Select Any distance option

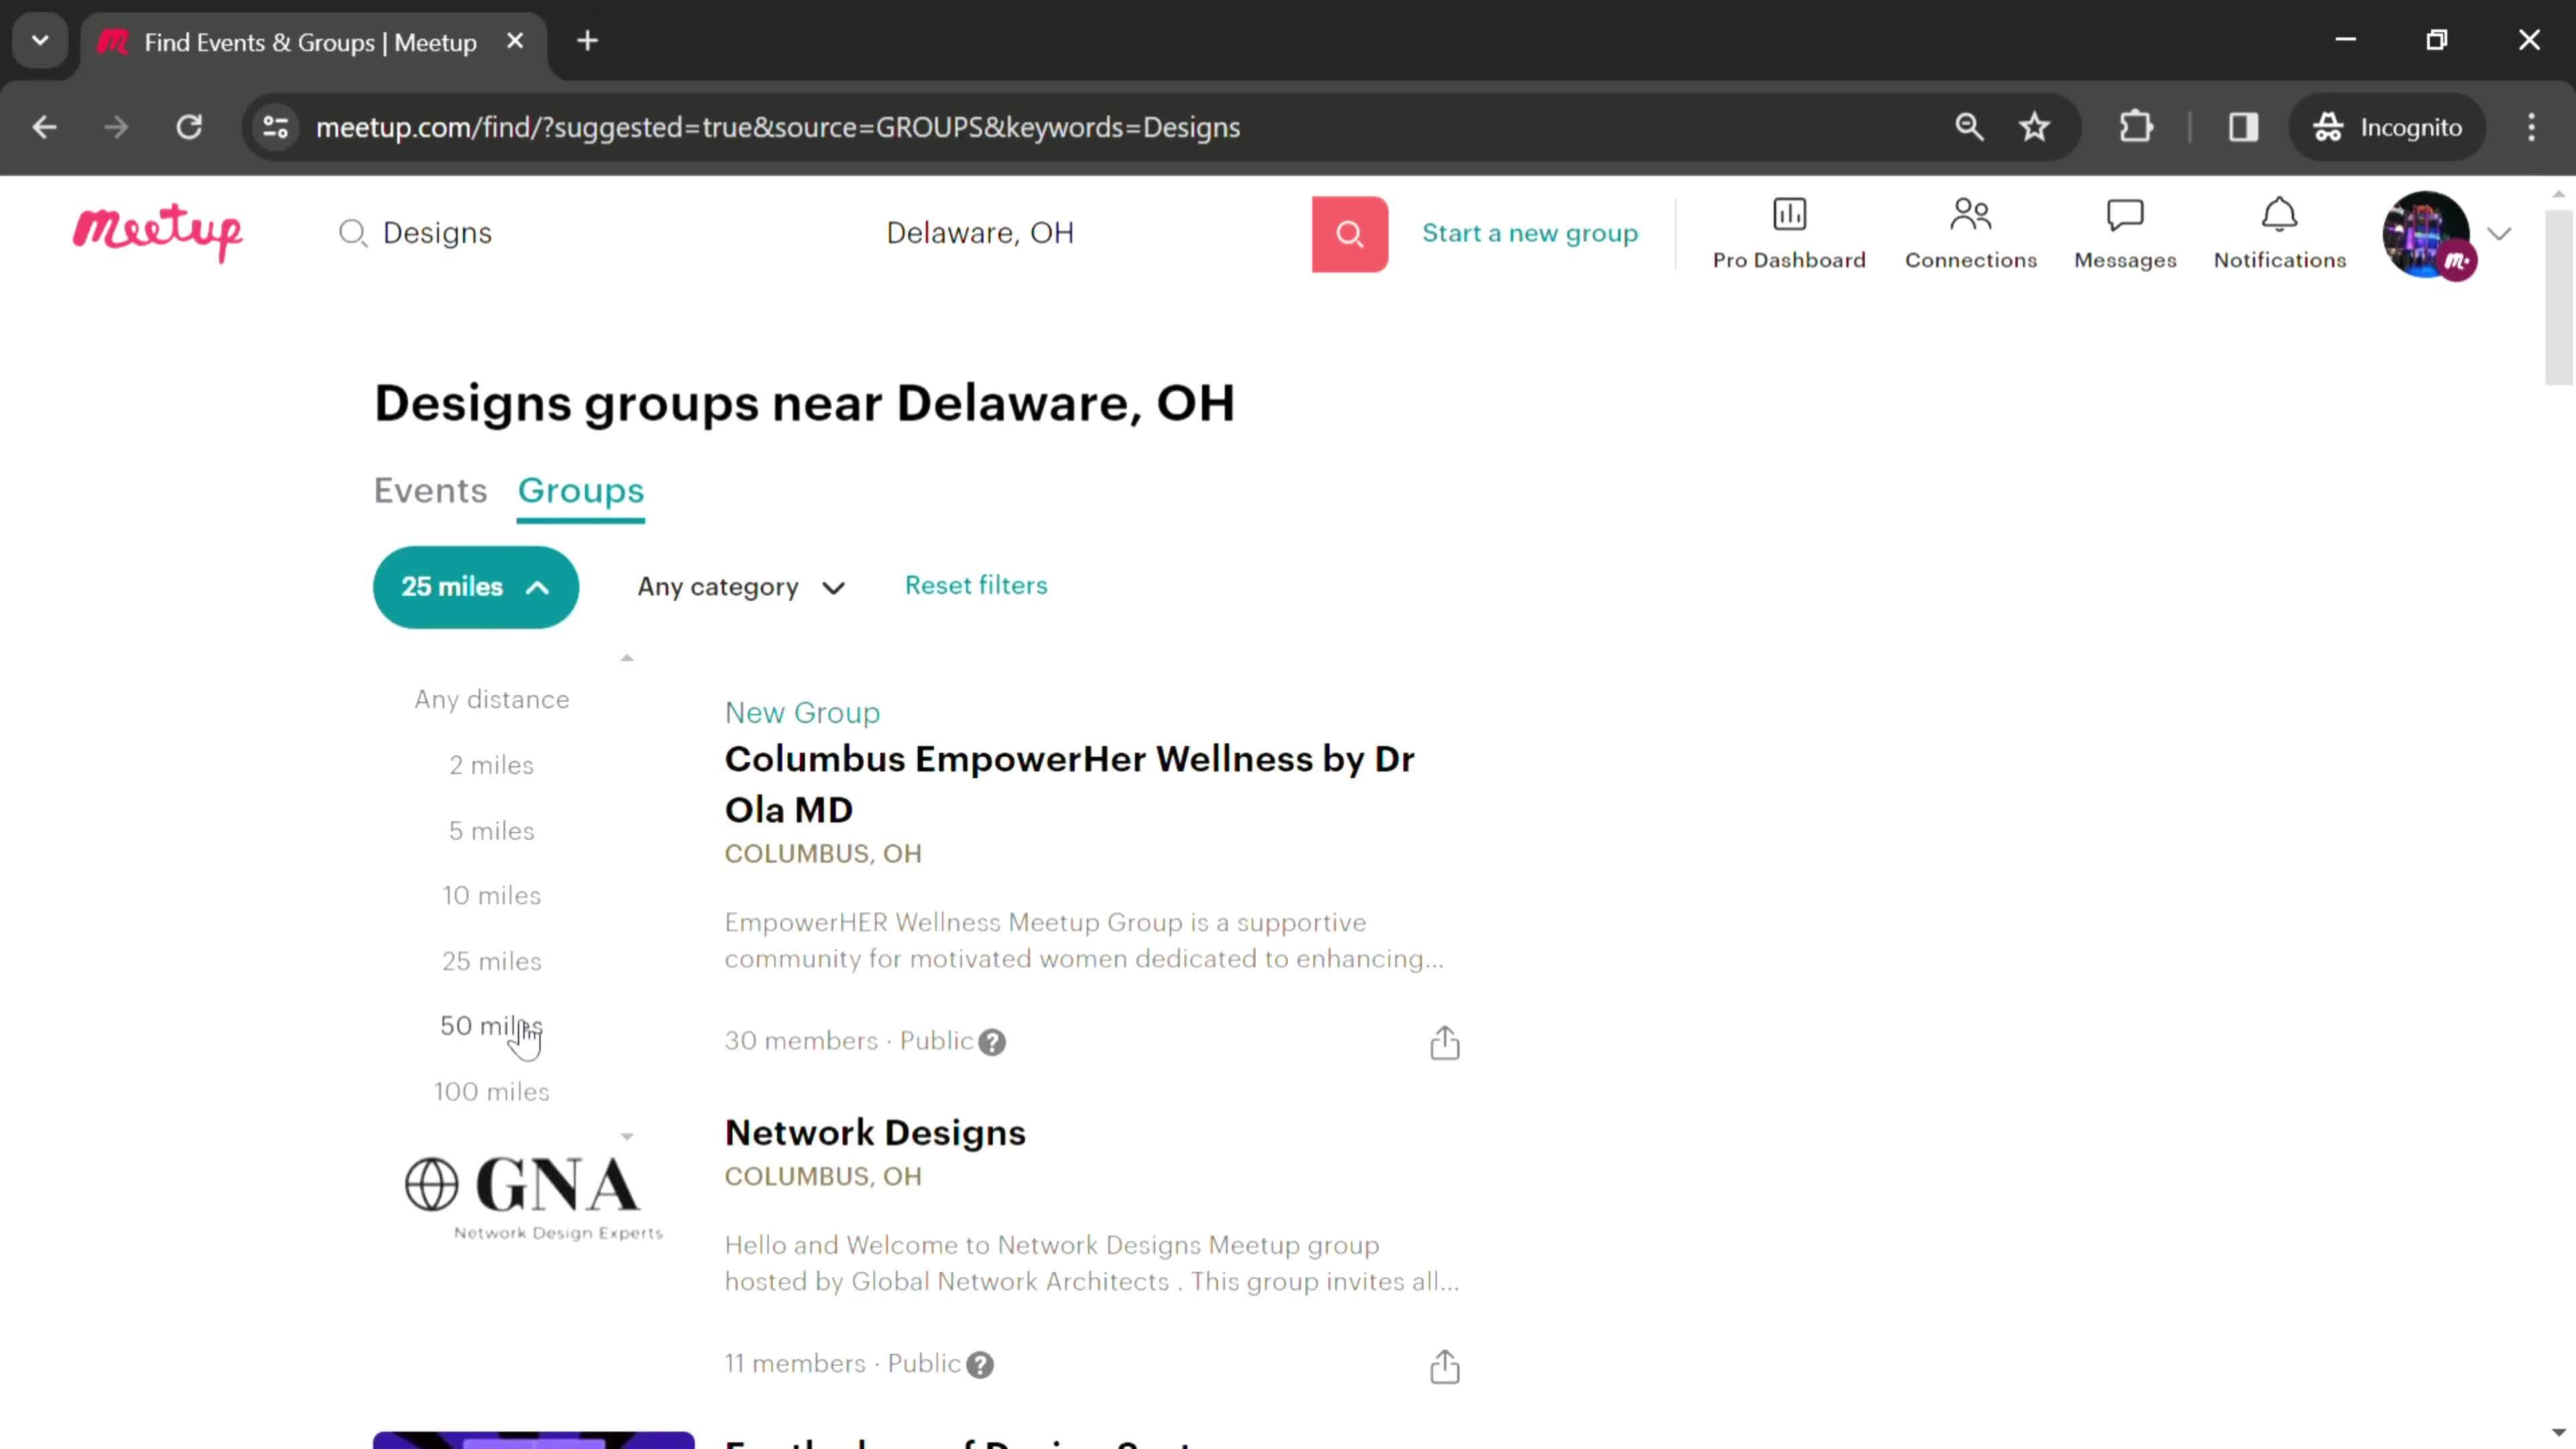pos(491,699)
